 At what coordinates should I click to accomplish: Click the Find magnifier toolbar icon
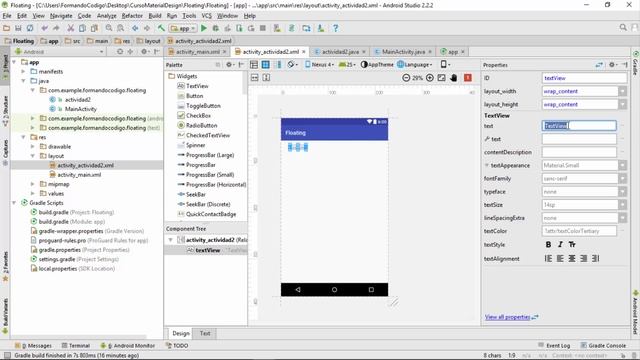pos(109,28)
